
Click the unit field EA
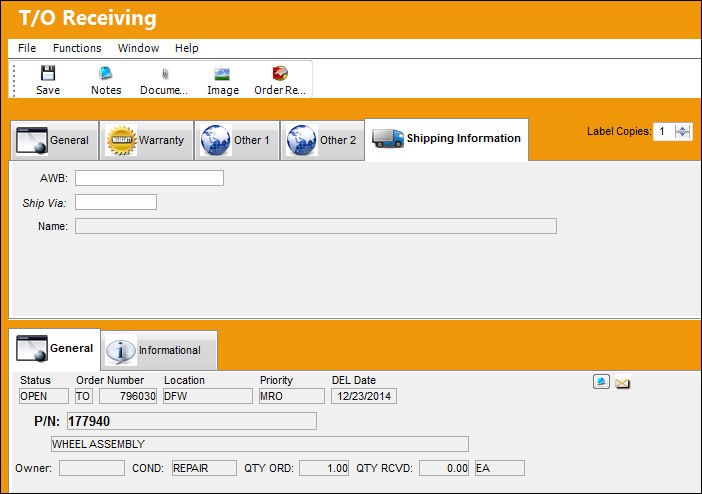pos(500,468)
